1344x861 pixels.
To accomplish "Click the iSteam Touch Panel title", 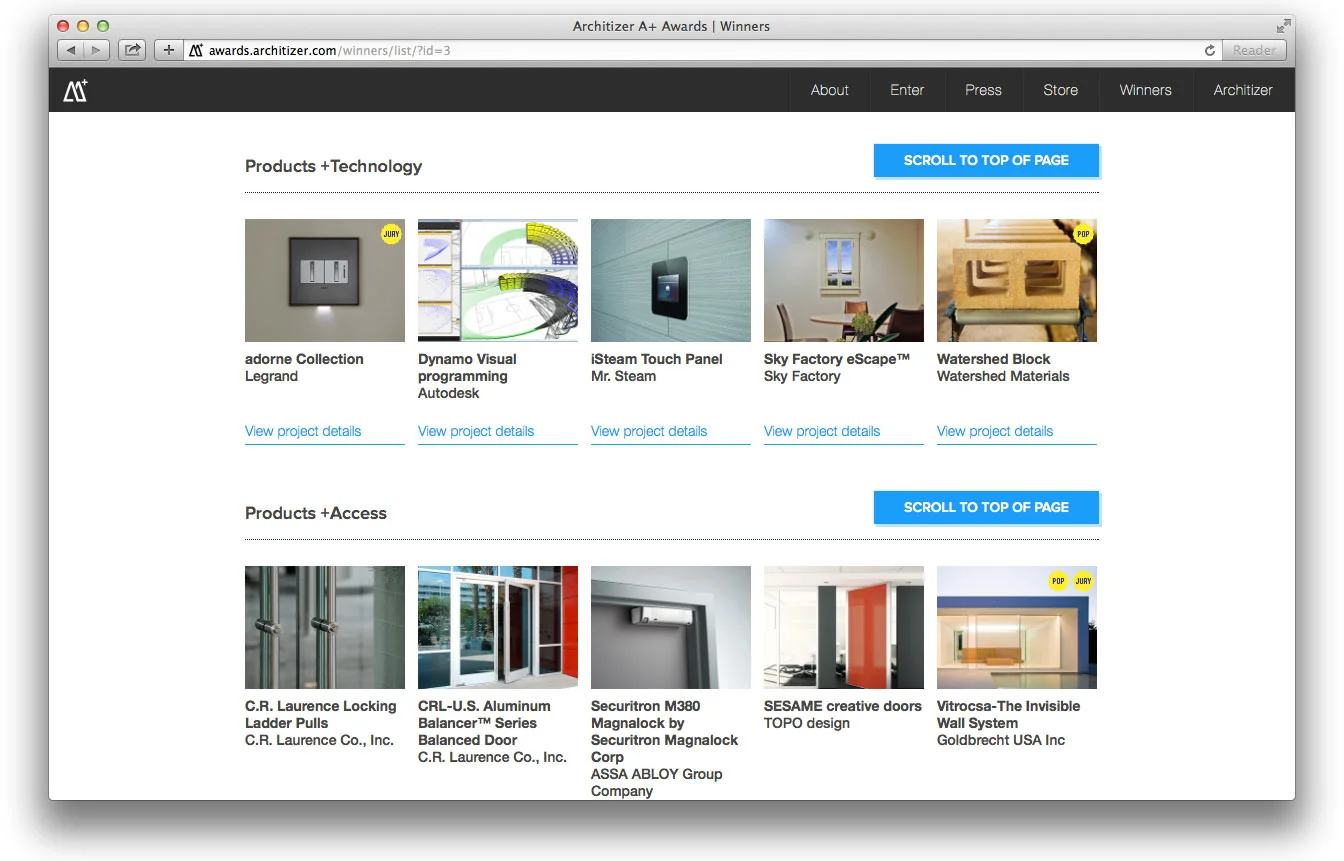I will tap(657, 359).
